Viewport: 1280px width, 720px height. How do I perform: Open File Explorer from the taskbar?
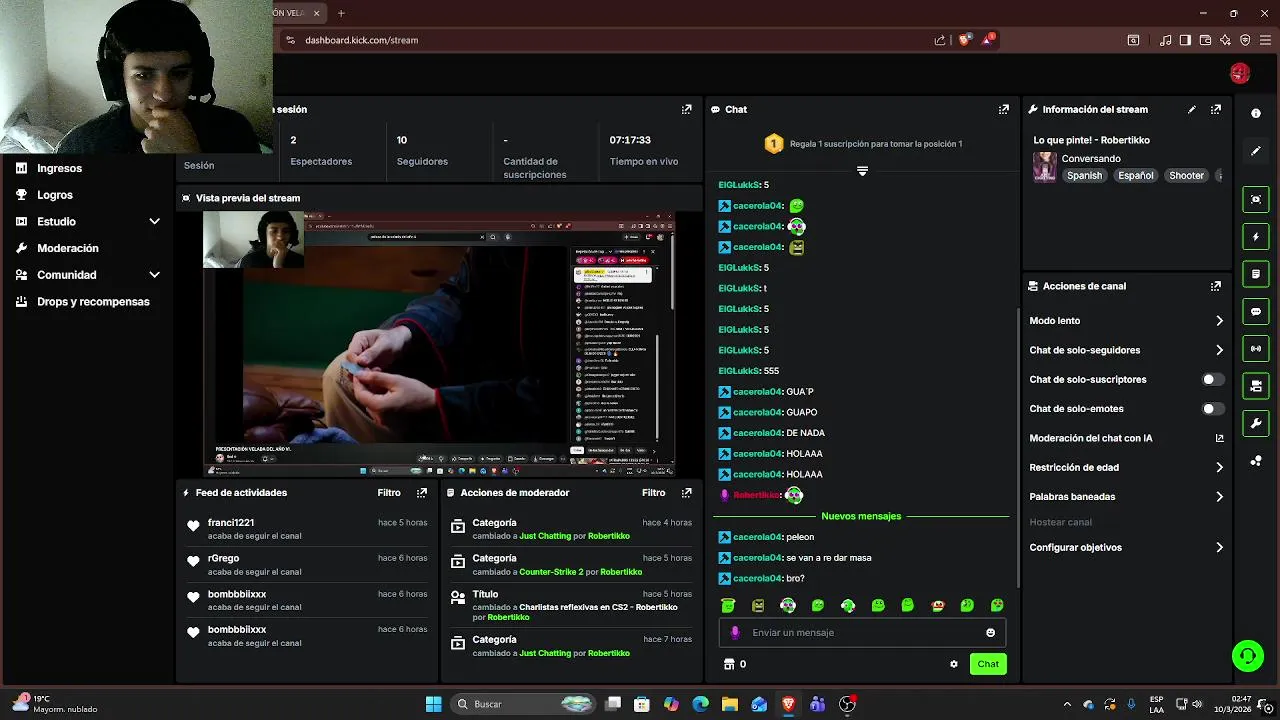coord(730,704)
